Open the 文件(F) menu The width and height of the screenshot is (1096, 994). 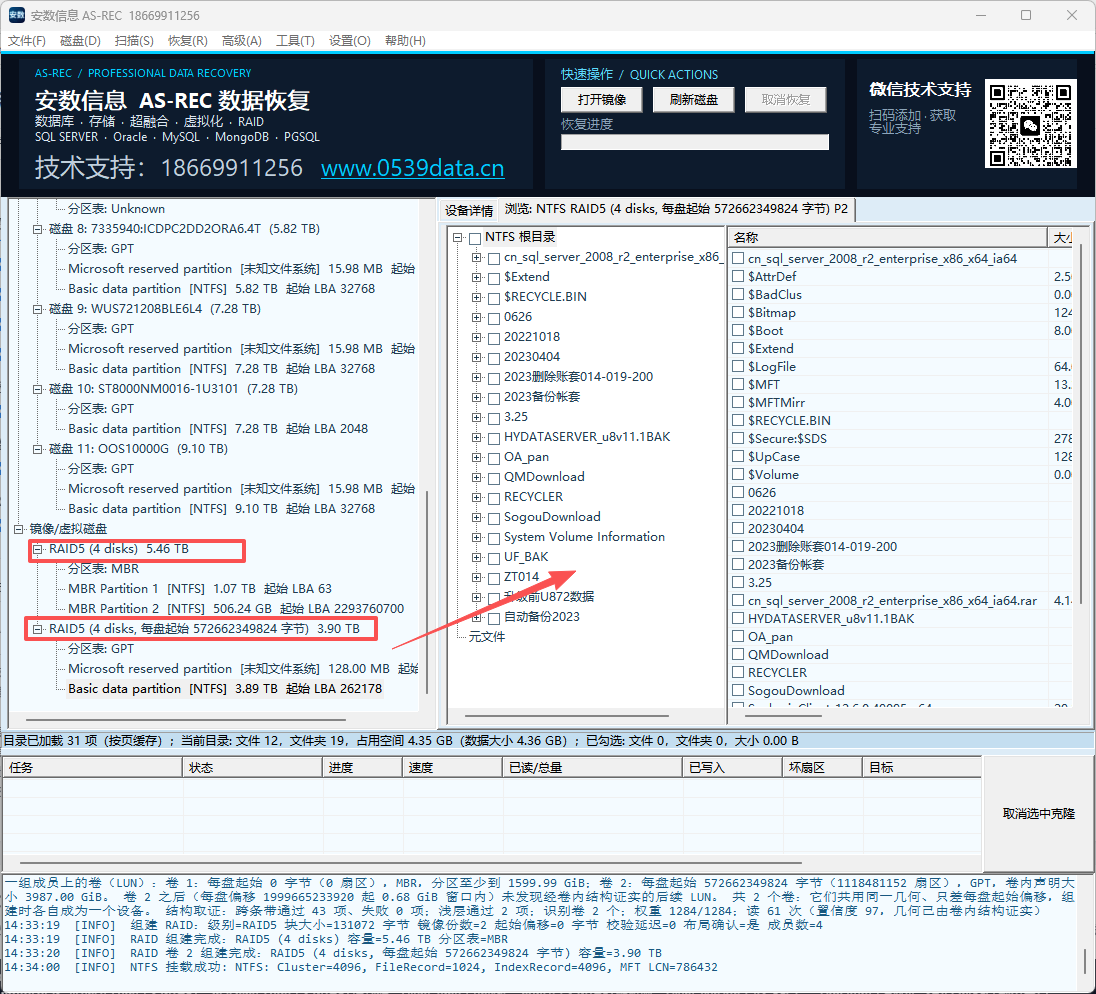click(27, 41)
